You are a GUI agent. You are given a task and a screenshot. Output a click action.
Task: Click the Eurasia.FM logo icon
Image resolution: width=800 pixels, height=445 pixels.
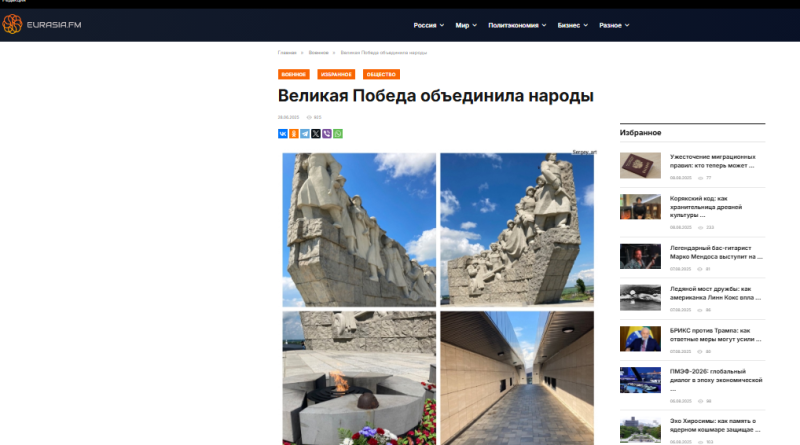[12, 24]
